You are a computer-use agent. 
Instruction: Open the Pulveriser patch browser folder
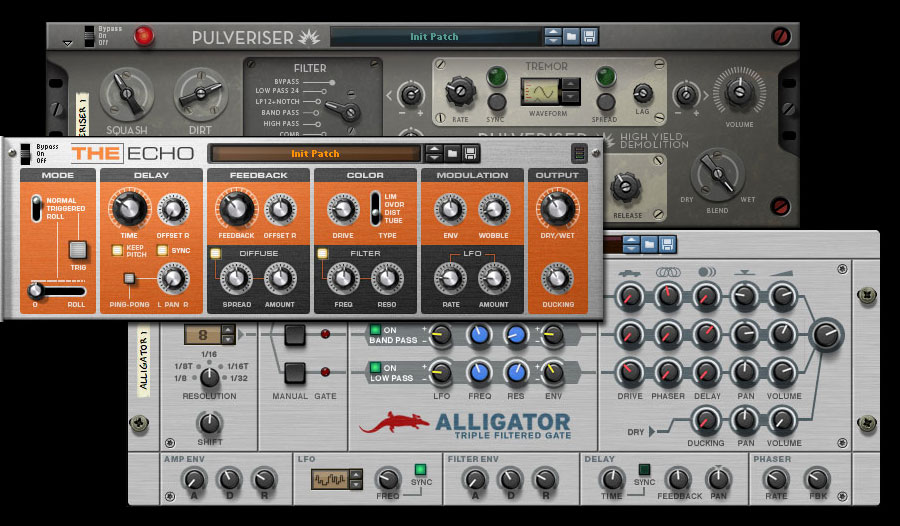pos(571,37)
